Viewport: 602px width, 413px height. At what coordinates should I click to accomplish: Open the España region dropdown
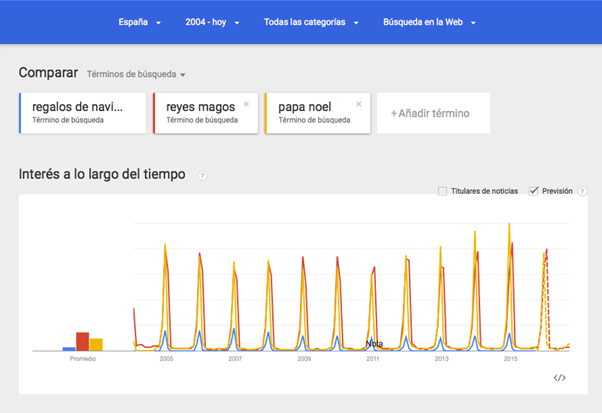point(139,22)
